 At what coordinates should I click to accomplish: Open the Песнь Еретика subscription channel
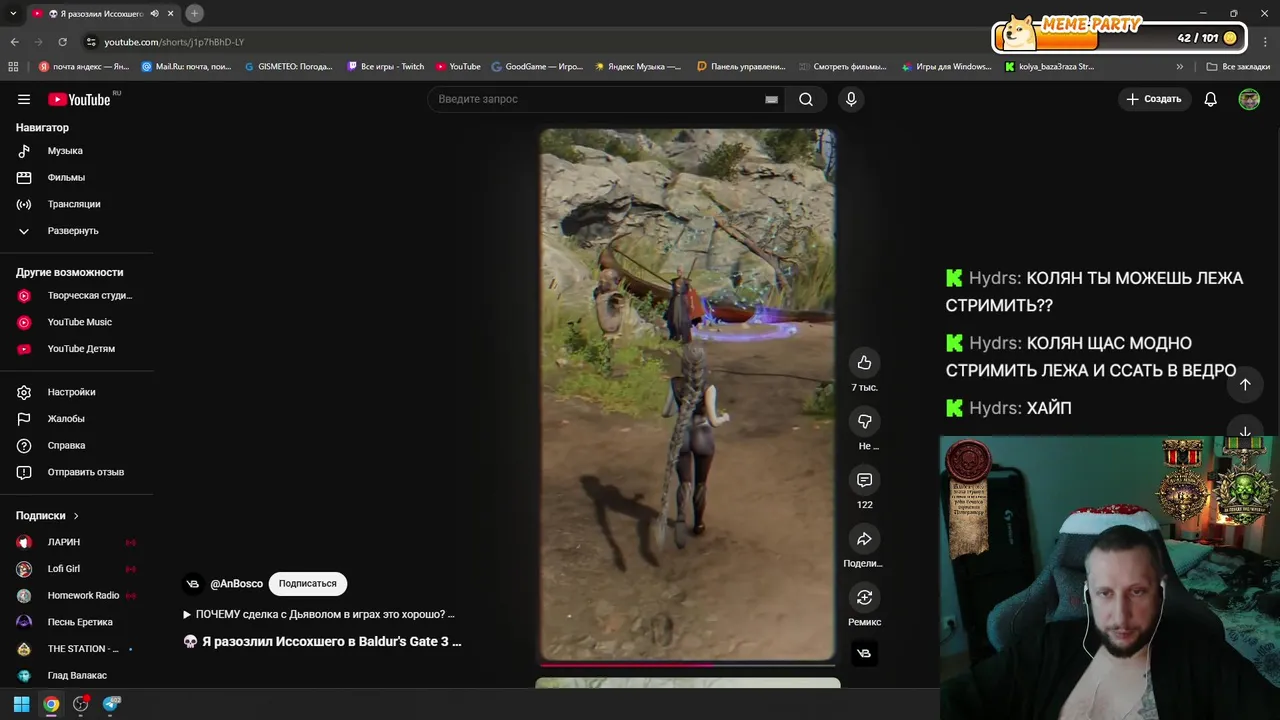tap(78, 622)
